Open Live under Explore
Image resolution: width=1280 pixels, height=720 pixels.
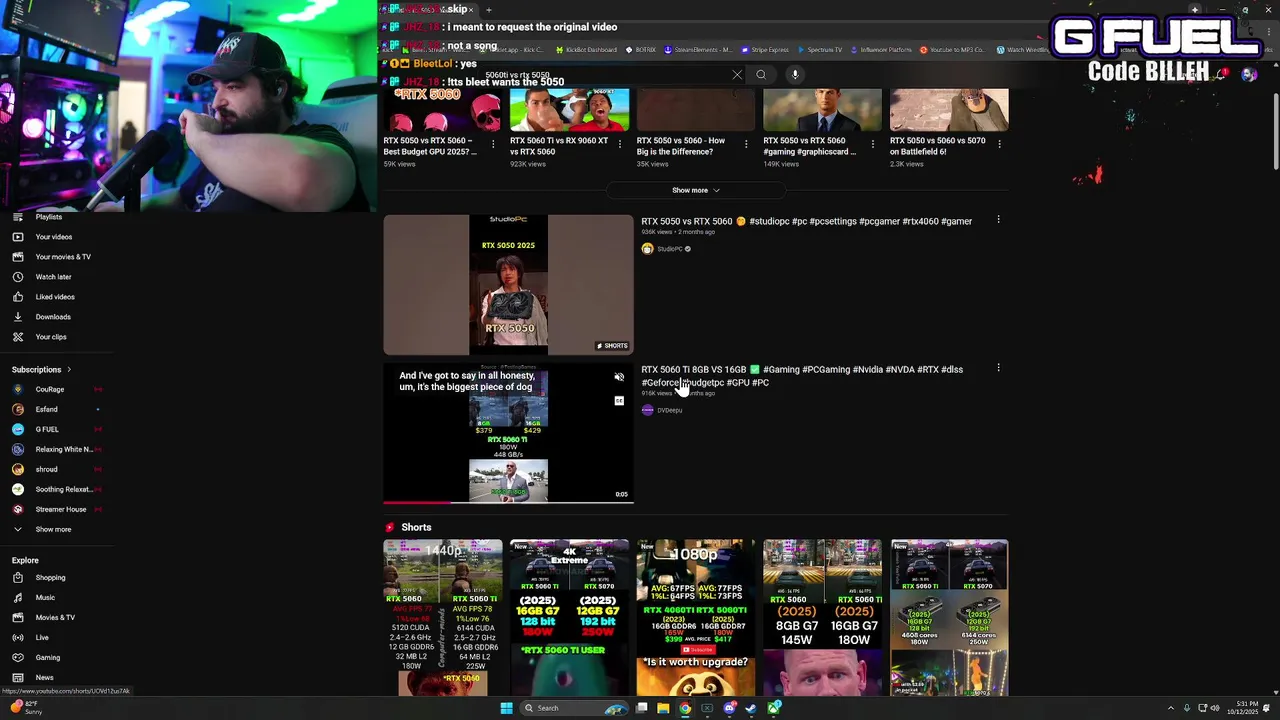(42, 637)
